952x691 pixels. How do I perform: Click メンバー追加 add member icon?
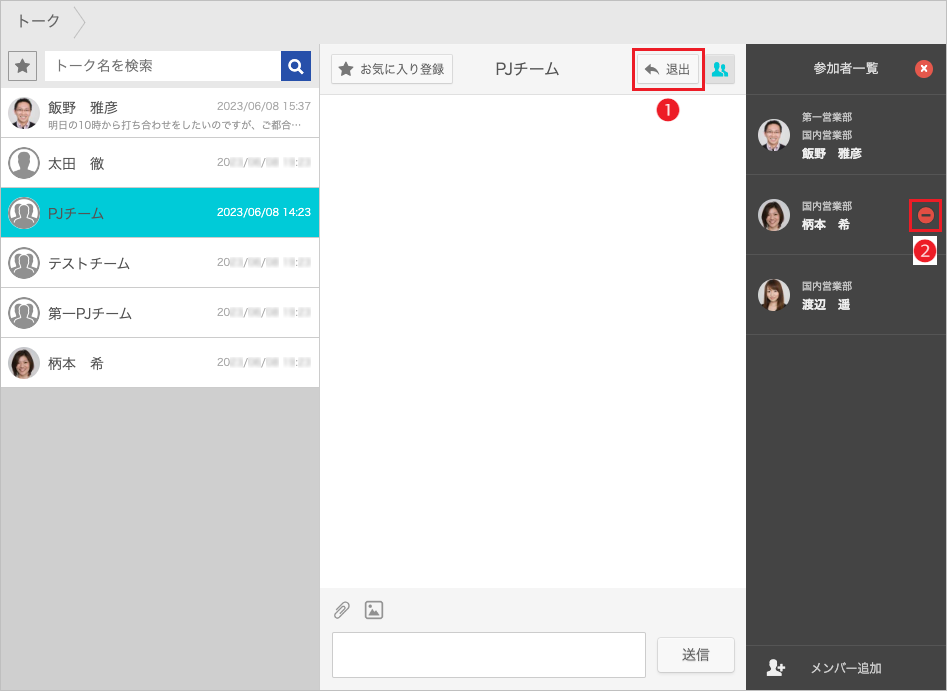775,668
